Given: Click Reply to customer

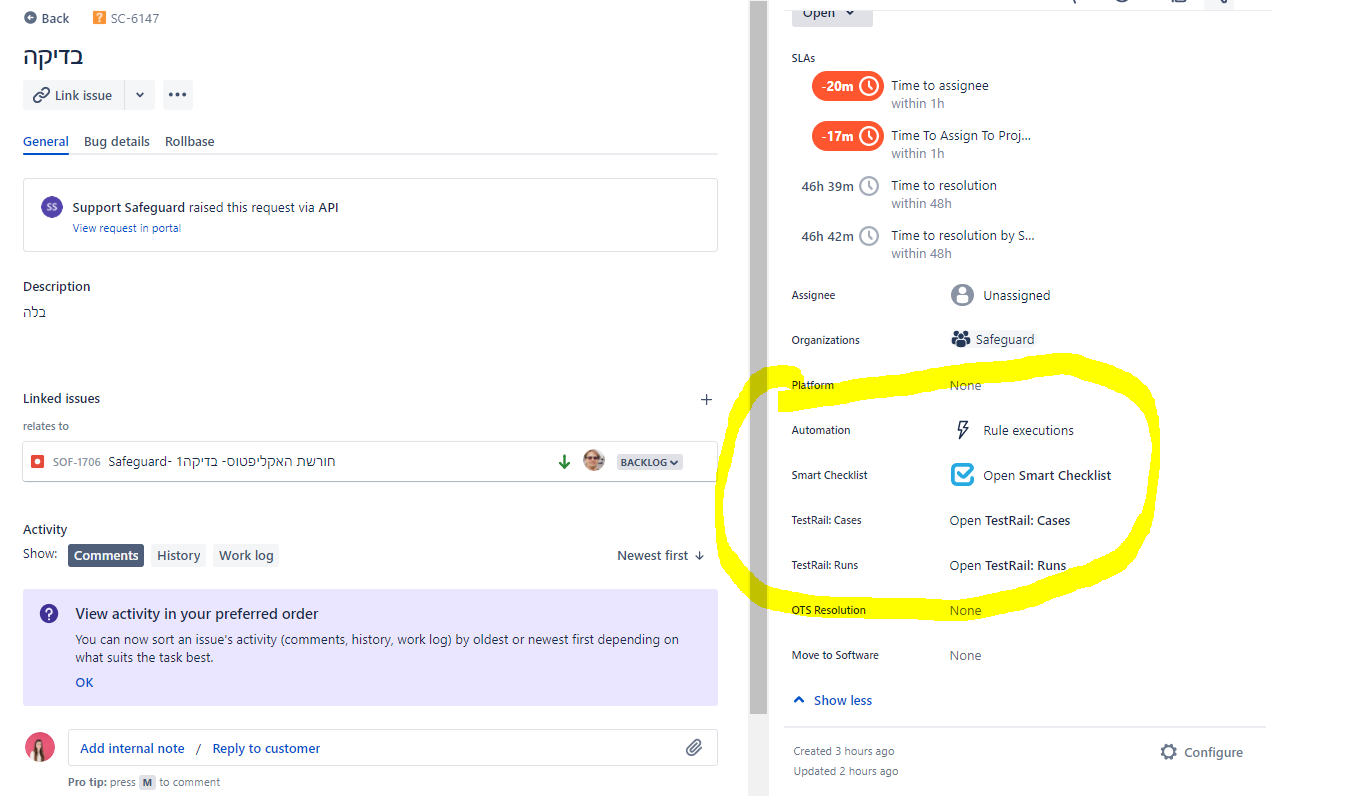Looking at the screenshot, I should 267,749.
